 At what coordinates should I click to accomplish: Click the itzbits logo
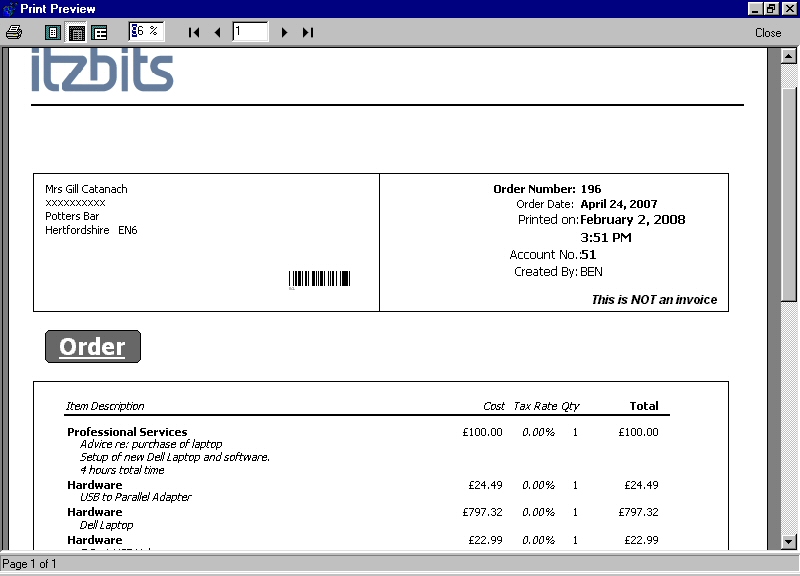[102, 72]
